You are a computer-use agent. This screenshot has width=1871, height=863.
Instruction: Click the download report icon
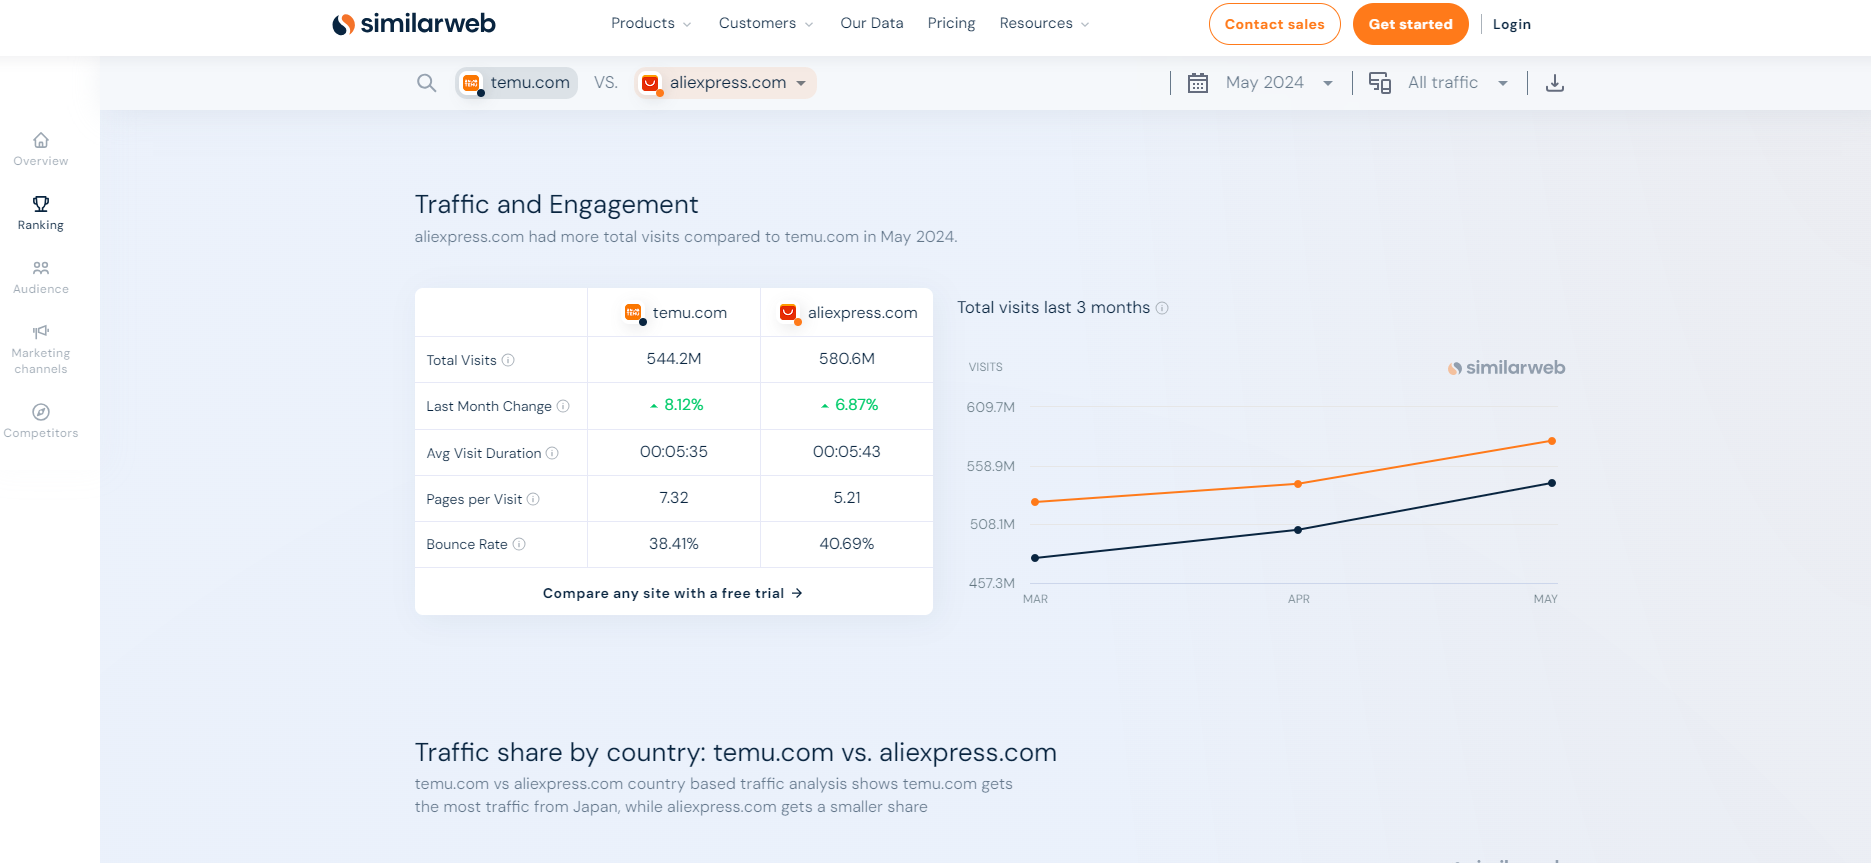1555,83
